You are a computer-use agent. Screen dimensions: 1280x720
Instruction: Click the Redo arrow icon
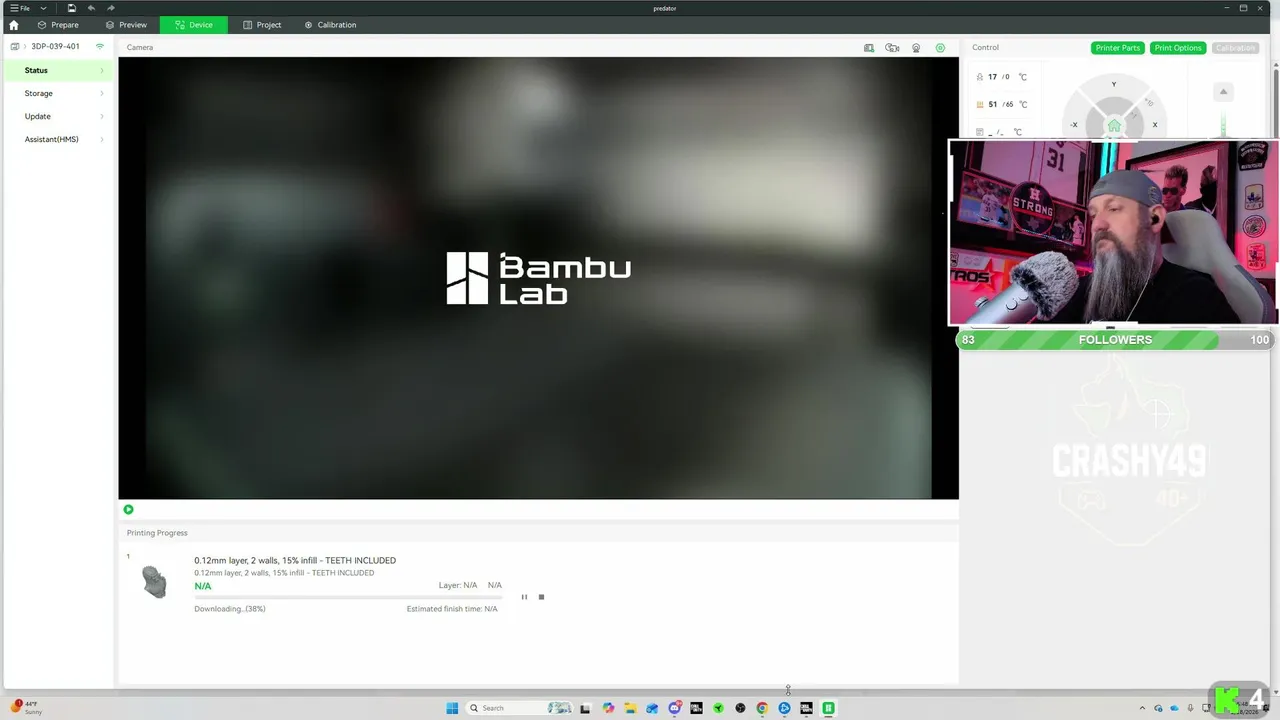point(111,8)
